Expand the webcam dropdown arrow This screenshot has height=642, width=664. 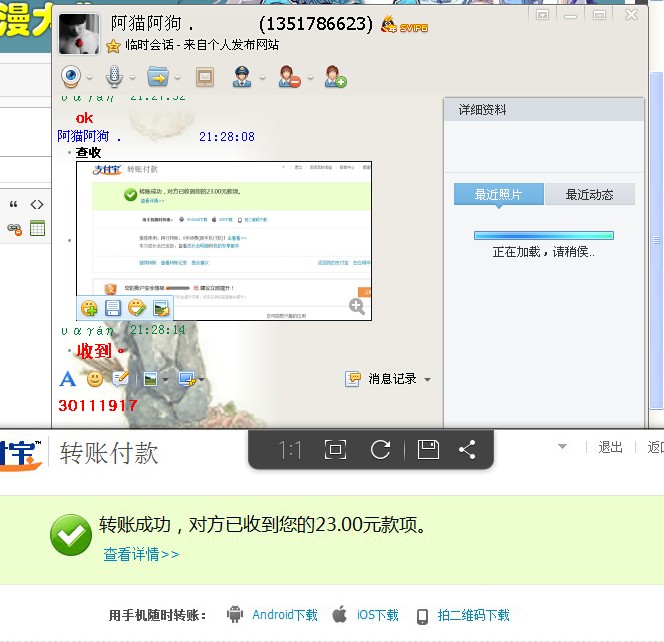pyautogui.click(x=89, y=78)
